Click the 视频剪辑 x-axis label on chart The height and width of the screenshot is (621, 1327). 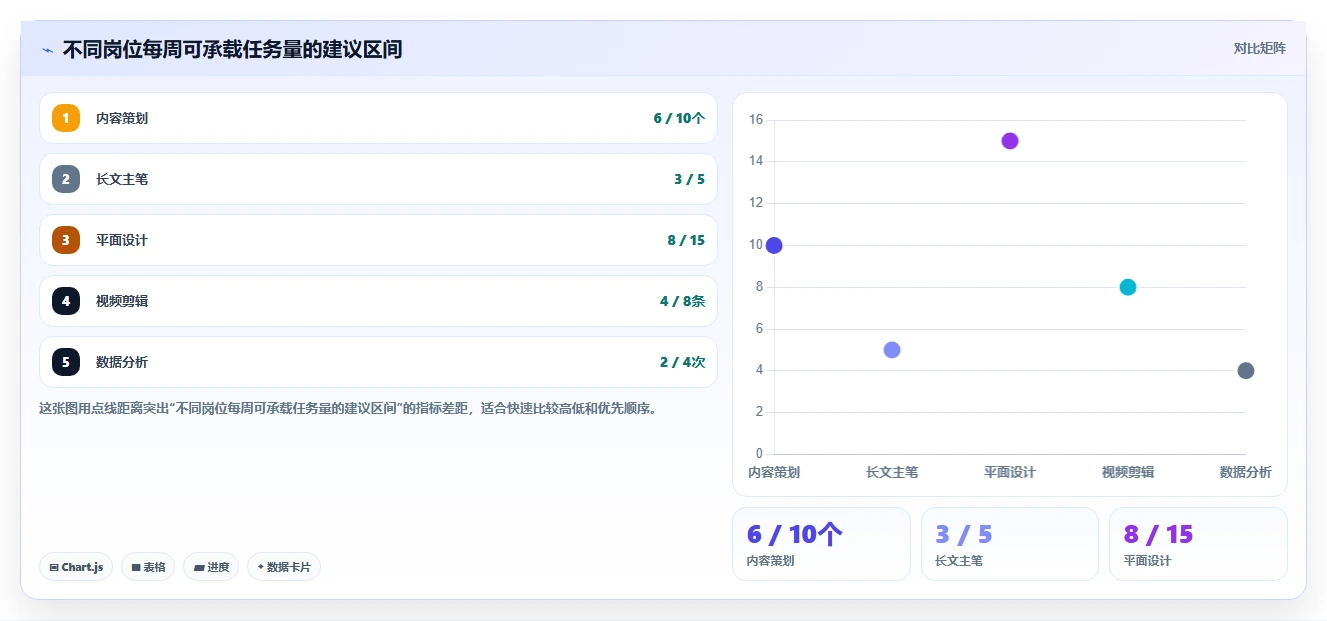click(x=1128, y=472)
